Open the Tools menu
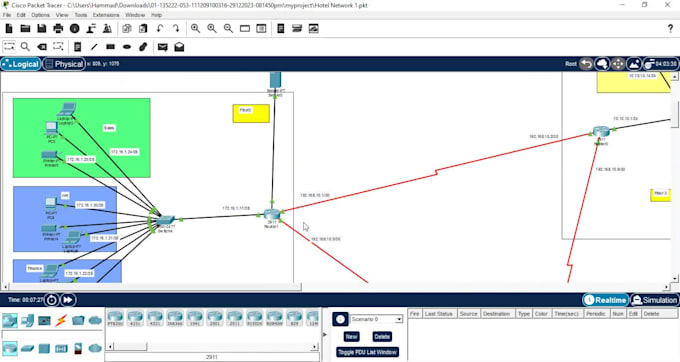This screenshot has height=362, width=680. pyautogui.click(x=81, y=15)
